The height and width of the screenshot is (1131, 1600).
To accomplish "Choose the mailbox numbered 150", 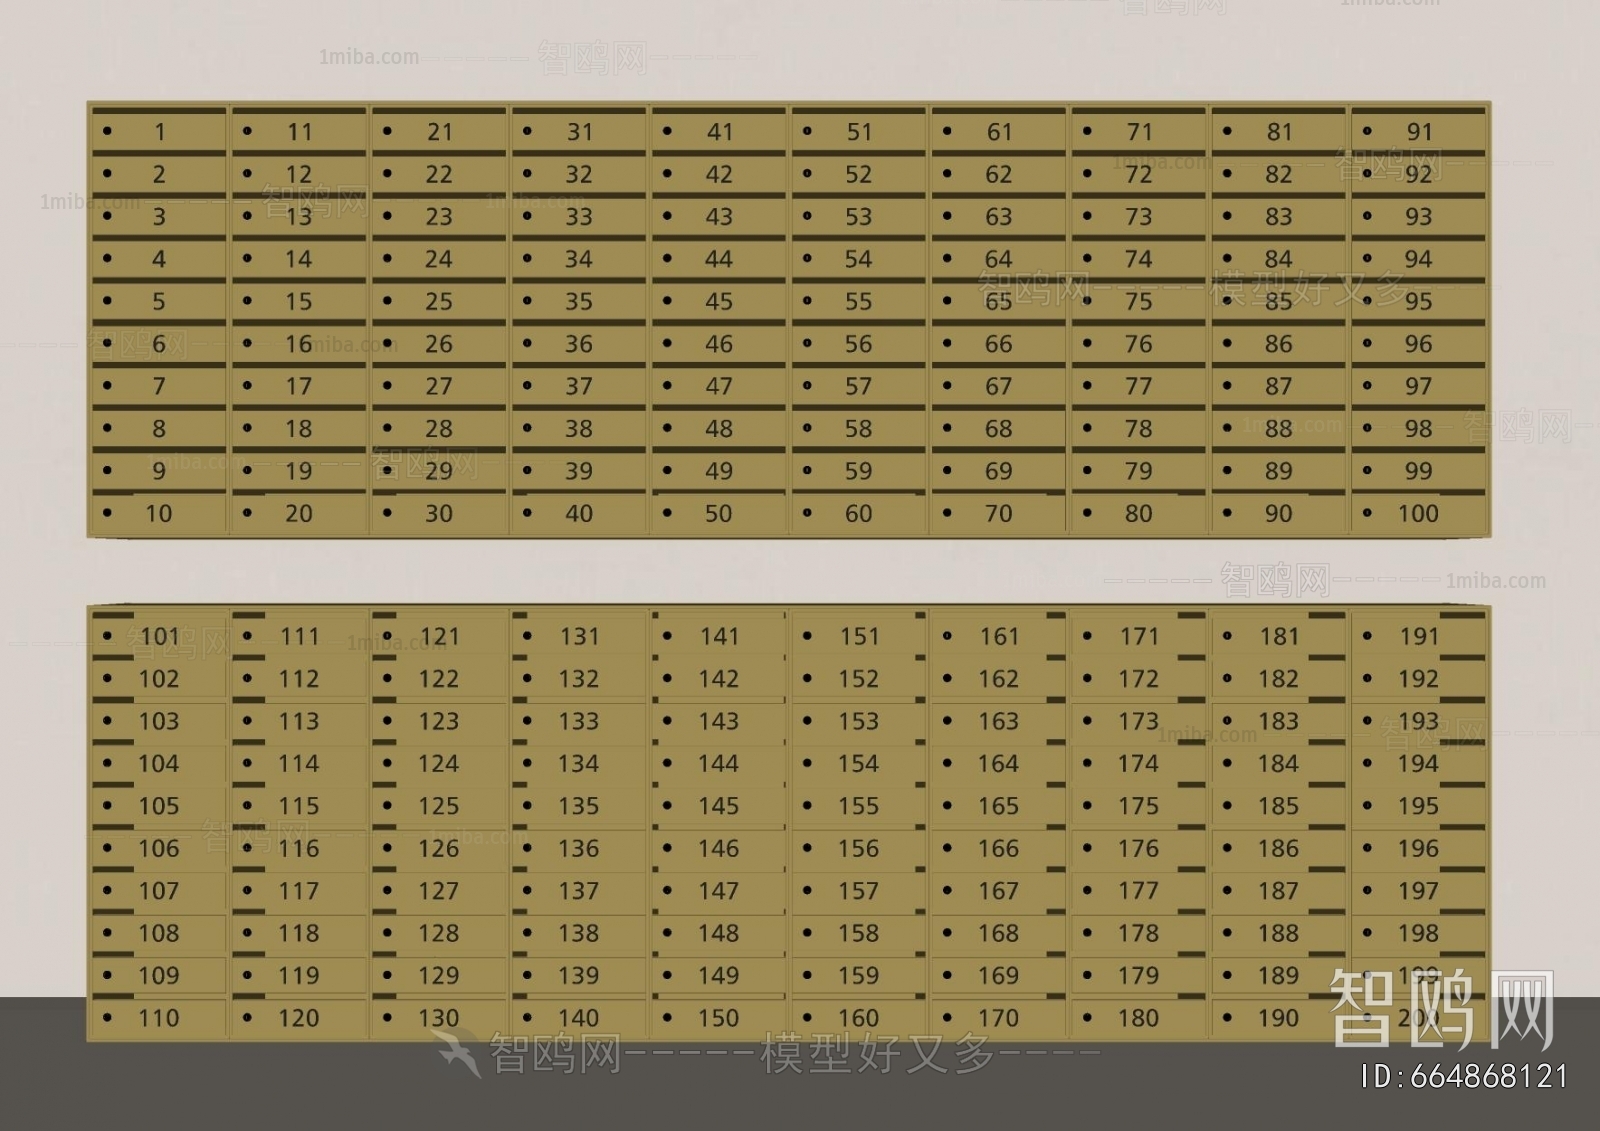I will tap(718, 1018).
